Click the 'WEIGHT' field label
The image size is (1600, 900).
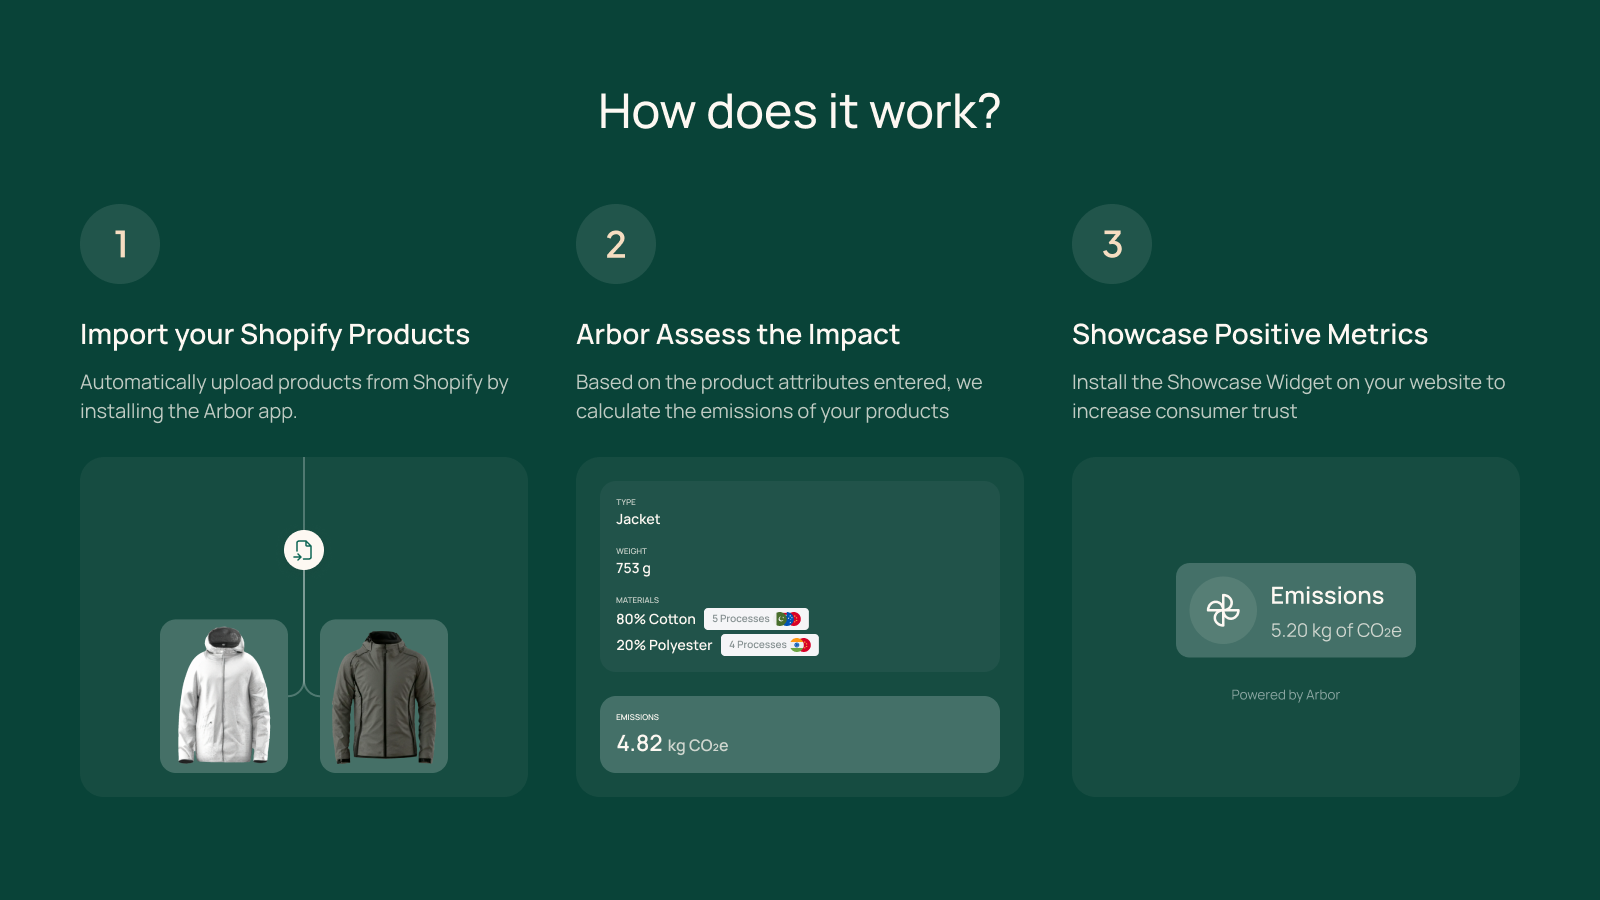(631, 551)
